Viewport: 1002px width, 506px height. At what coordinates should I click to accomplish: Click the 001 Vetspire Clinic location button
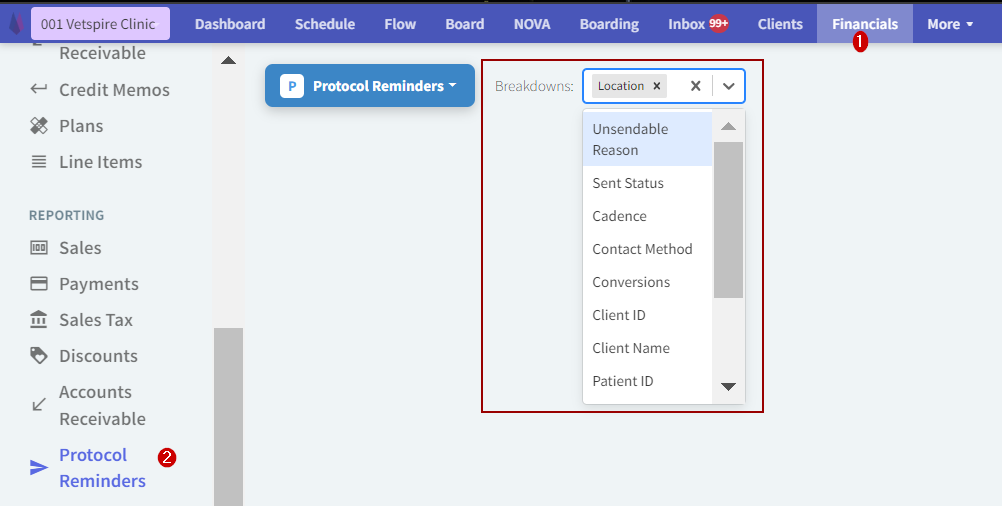tap(99, 24)
